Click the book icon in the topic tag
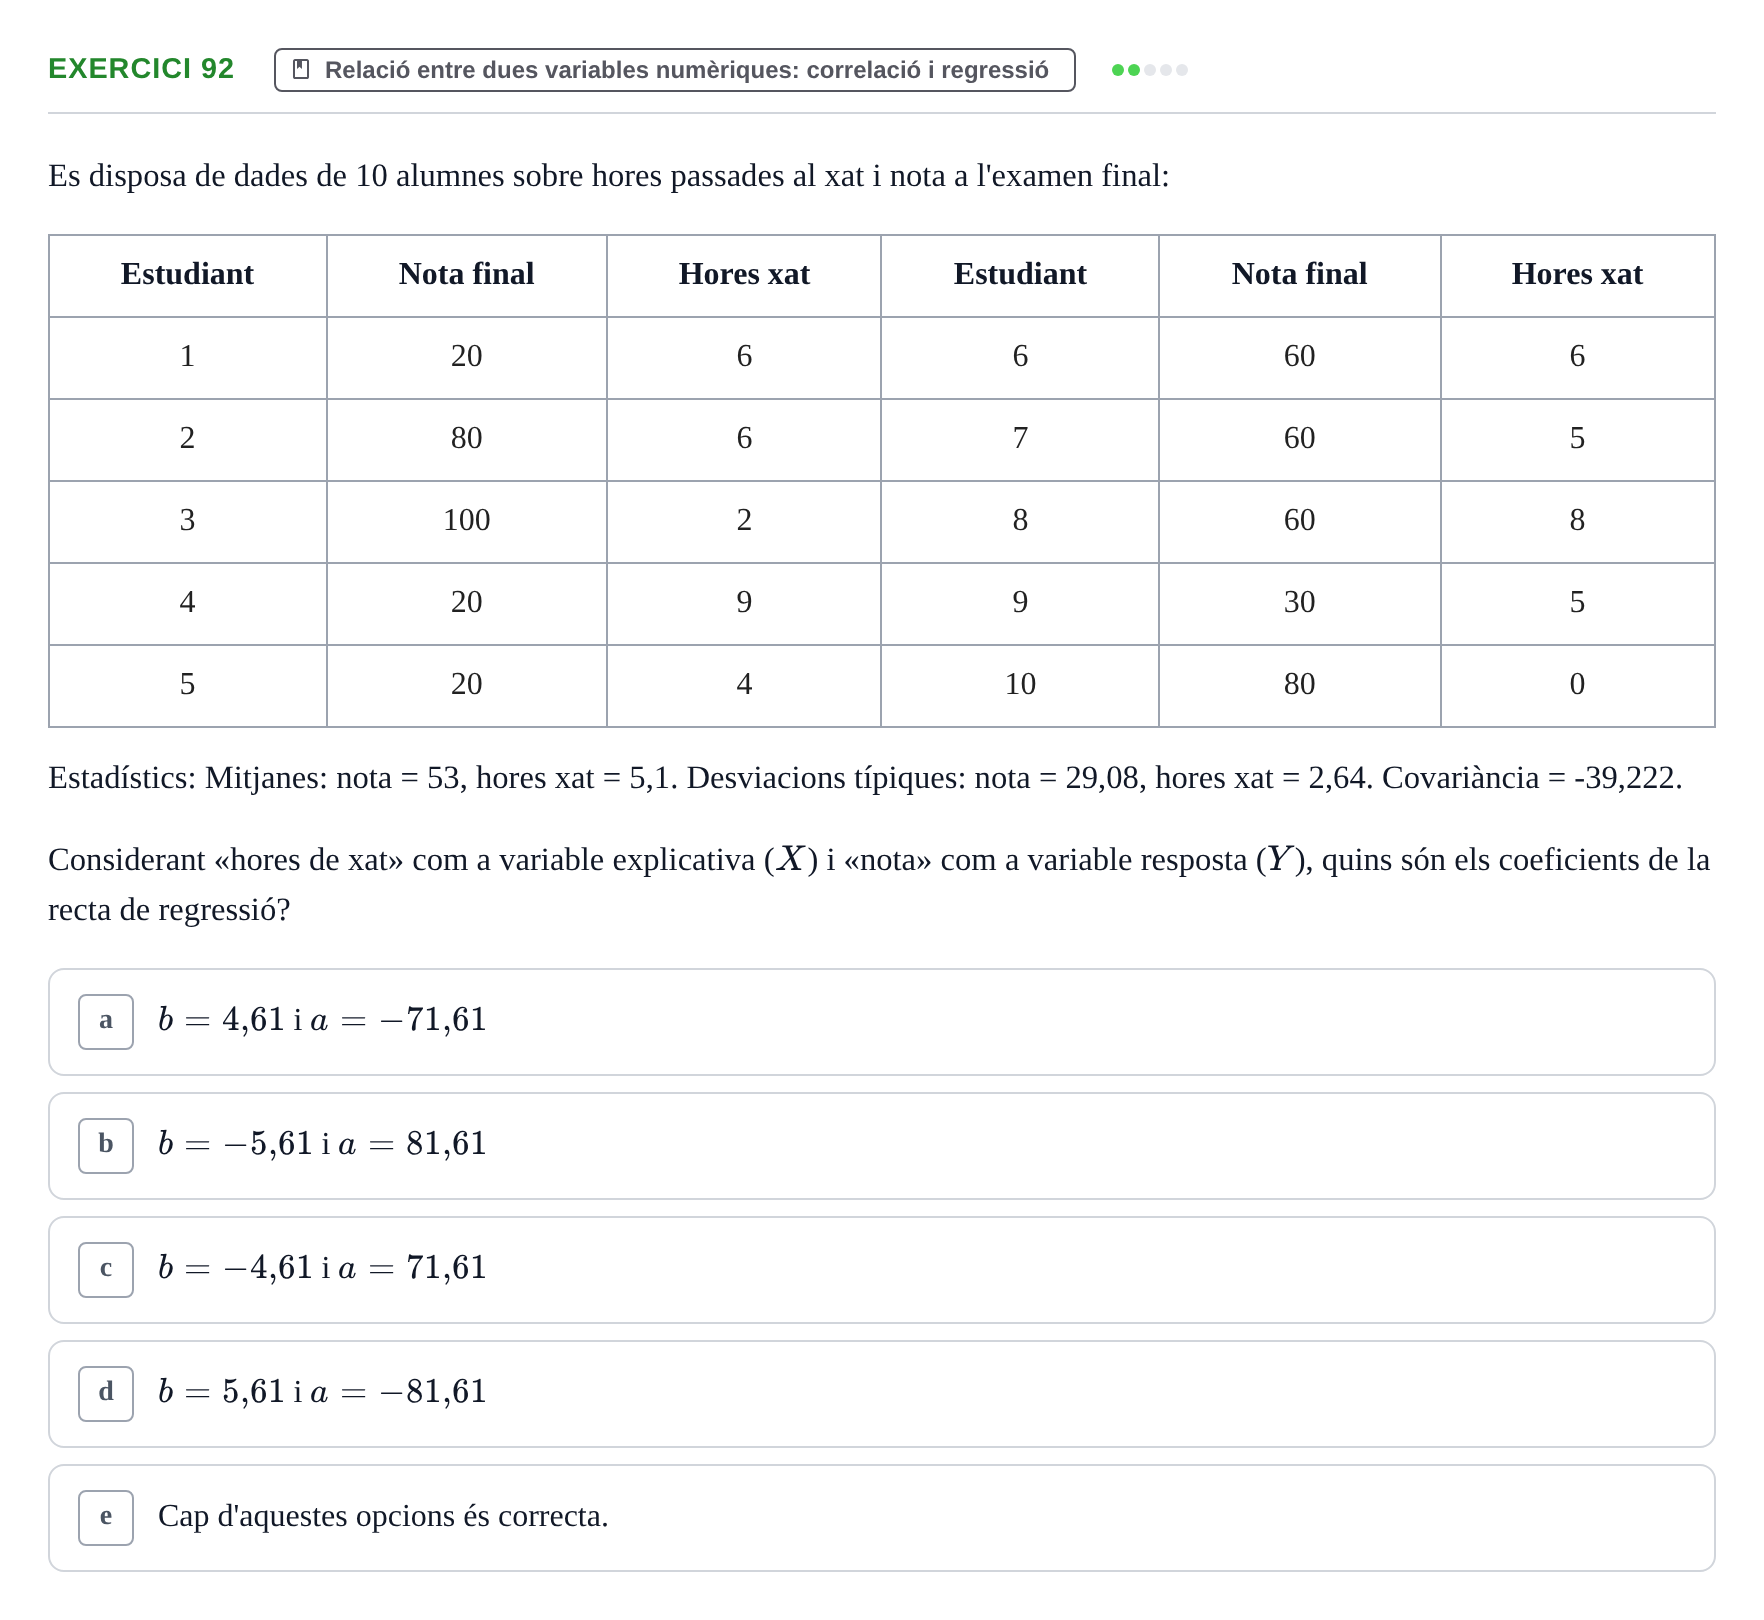The image size is (1764, 1620). click(301, 69)
